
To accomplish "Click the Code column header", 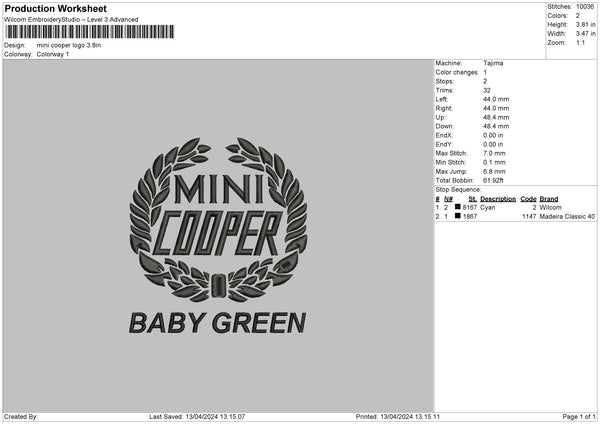I will pos(528,199).
